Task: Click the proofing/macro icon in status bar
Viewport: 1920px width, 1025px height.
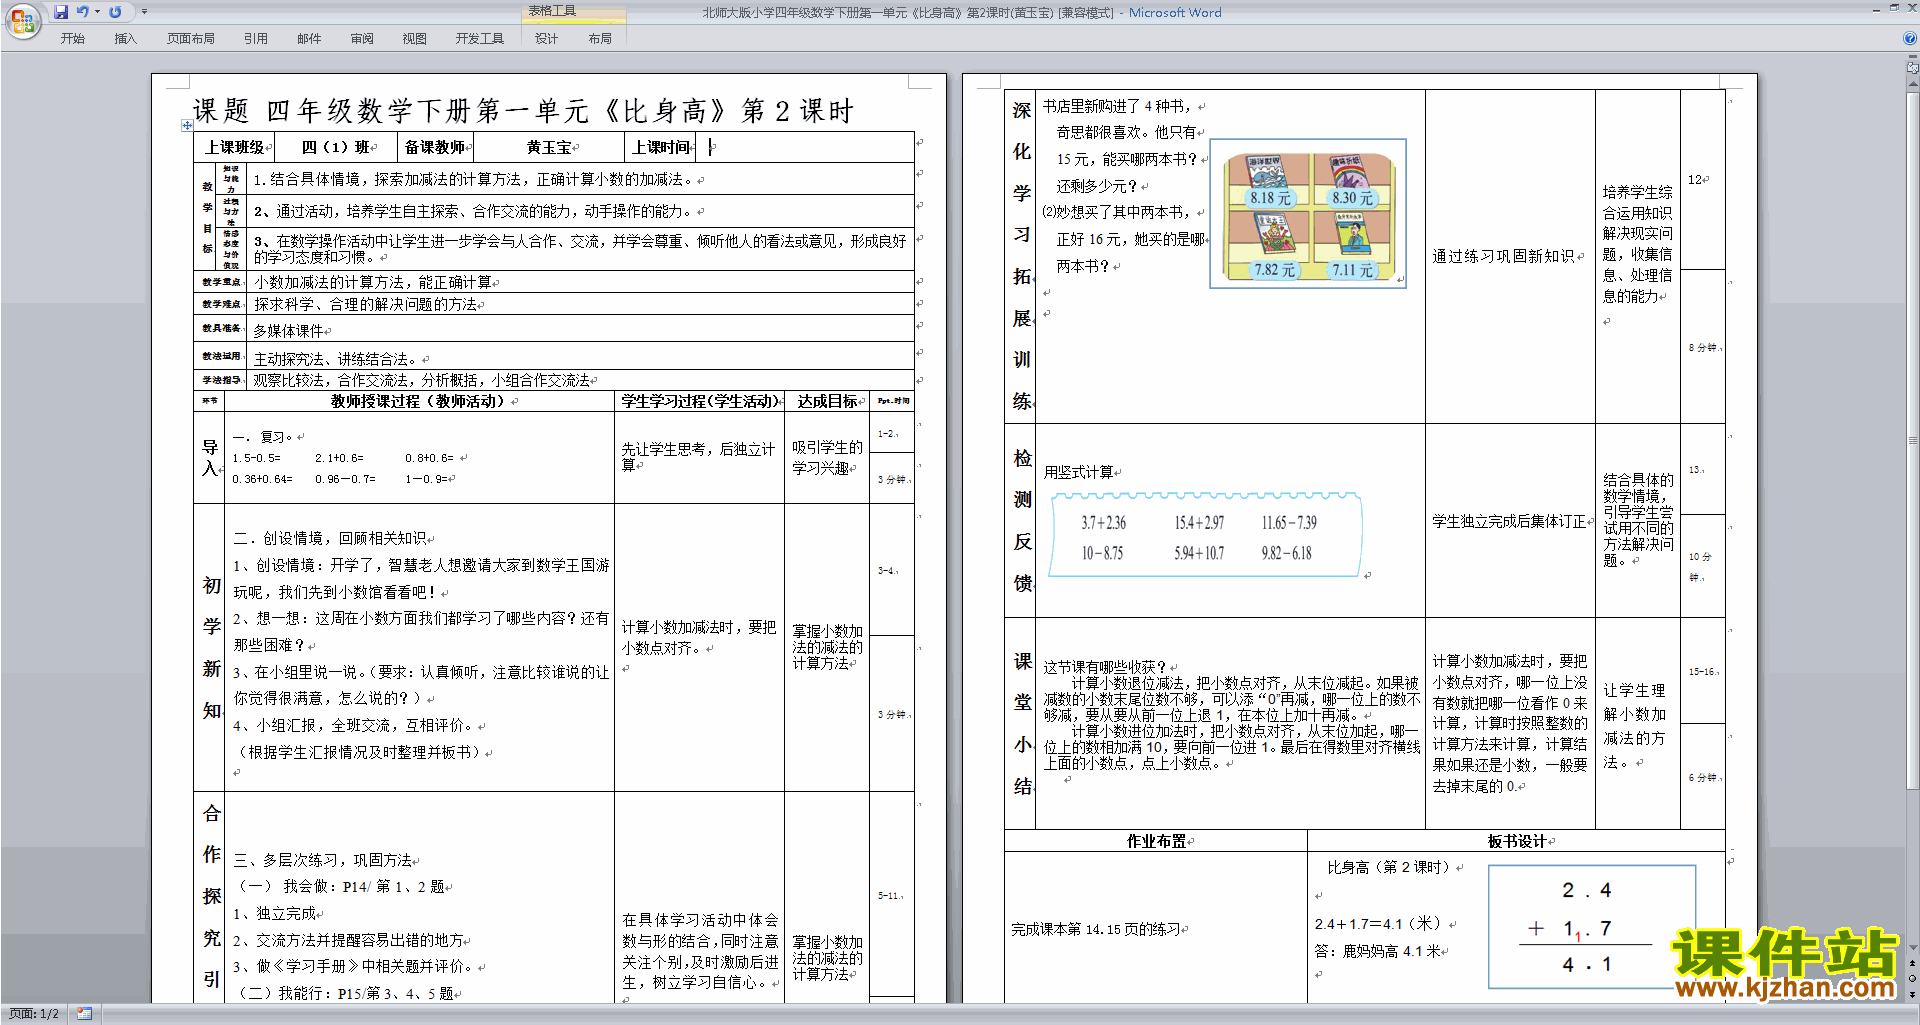Action: [84, 1014]
